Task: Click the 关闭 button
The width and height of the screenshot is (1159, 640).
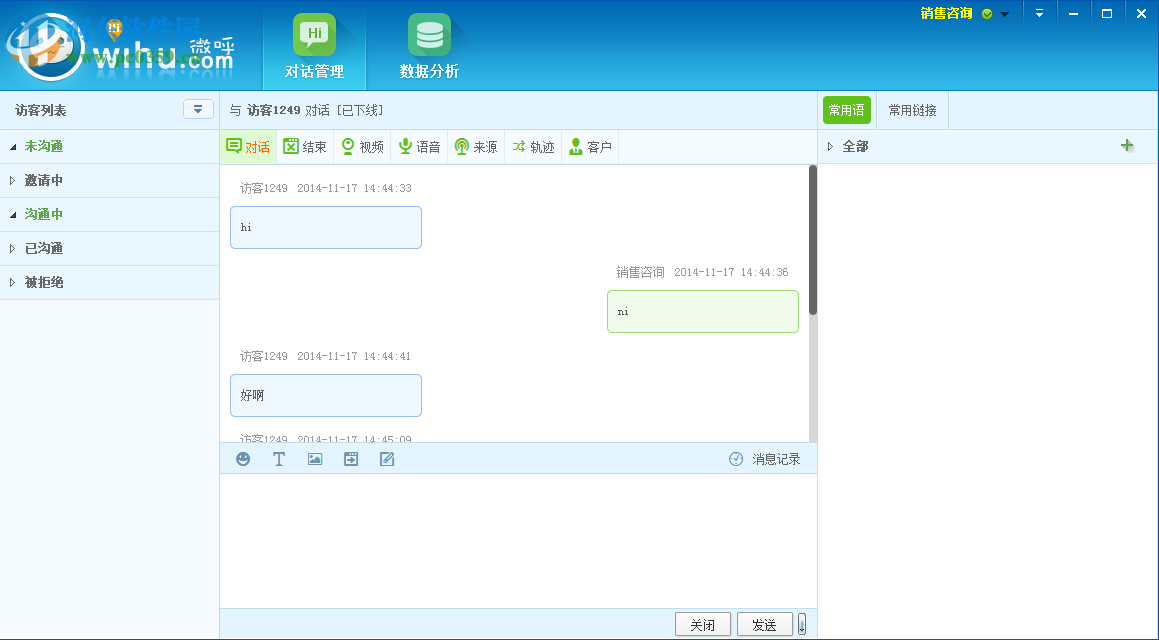Action: (x=702, y=624)
